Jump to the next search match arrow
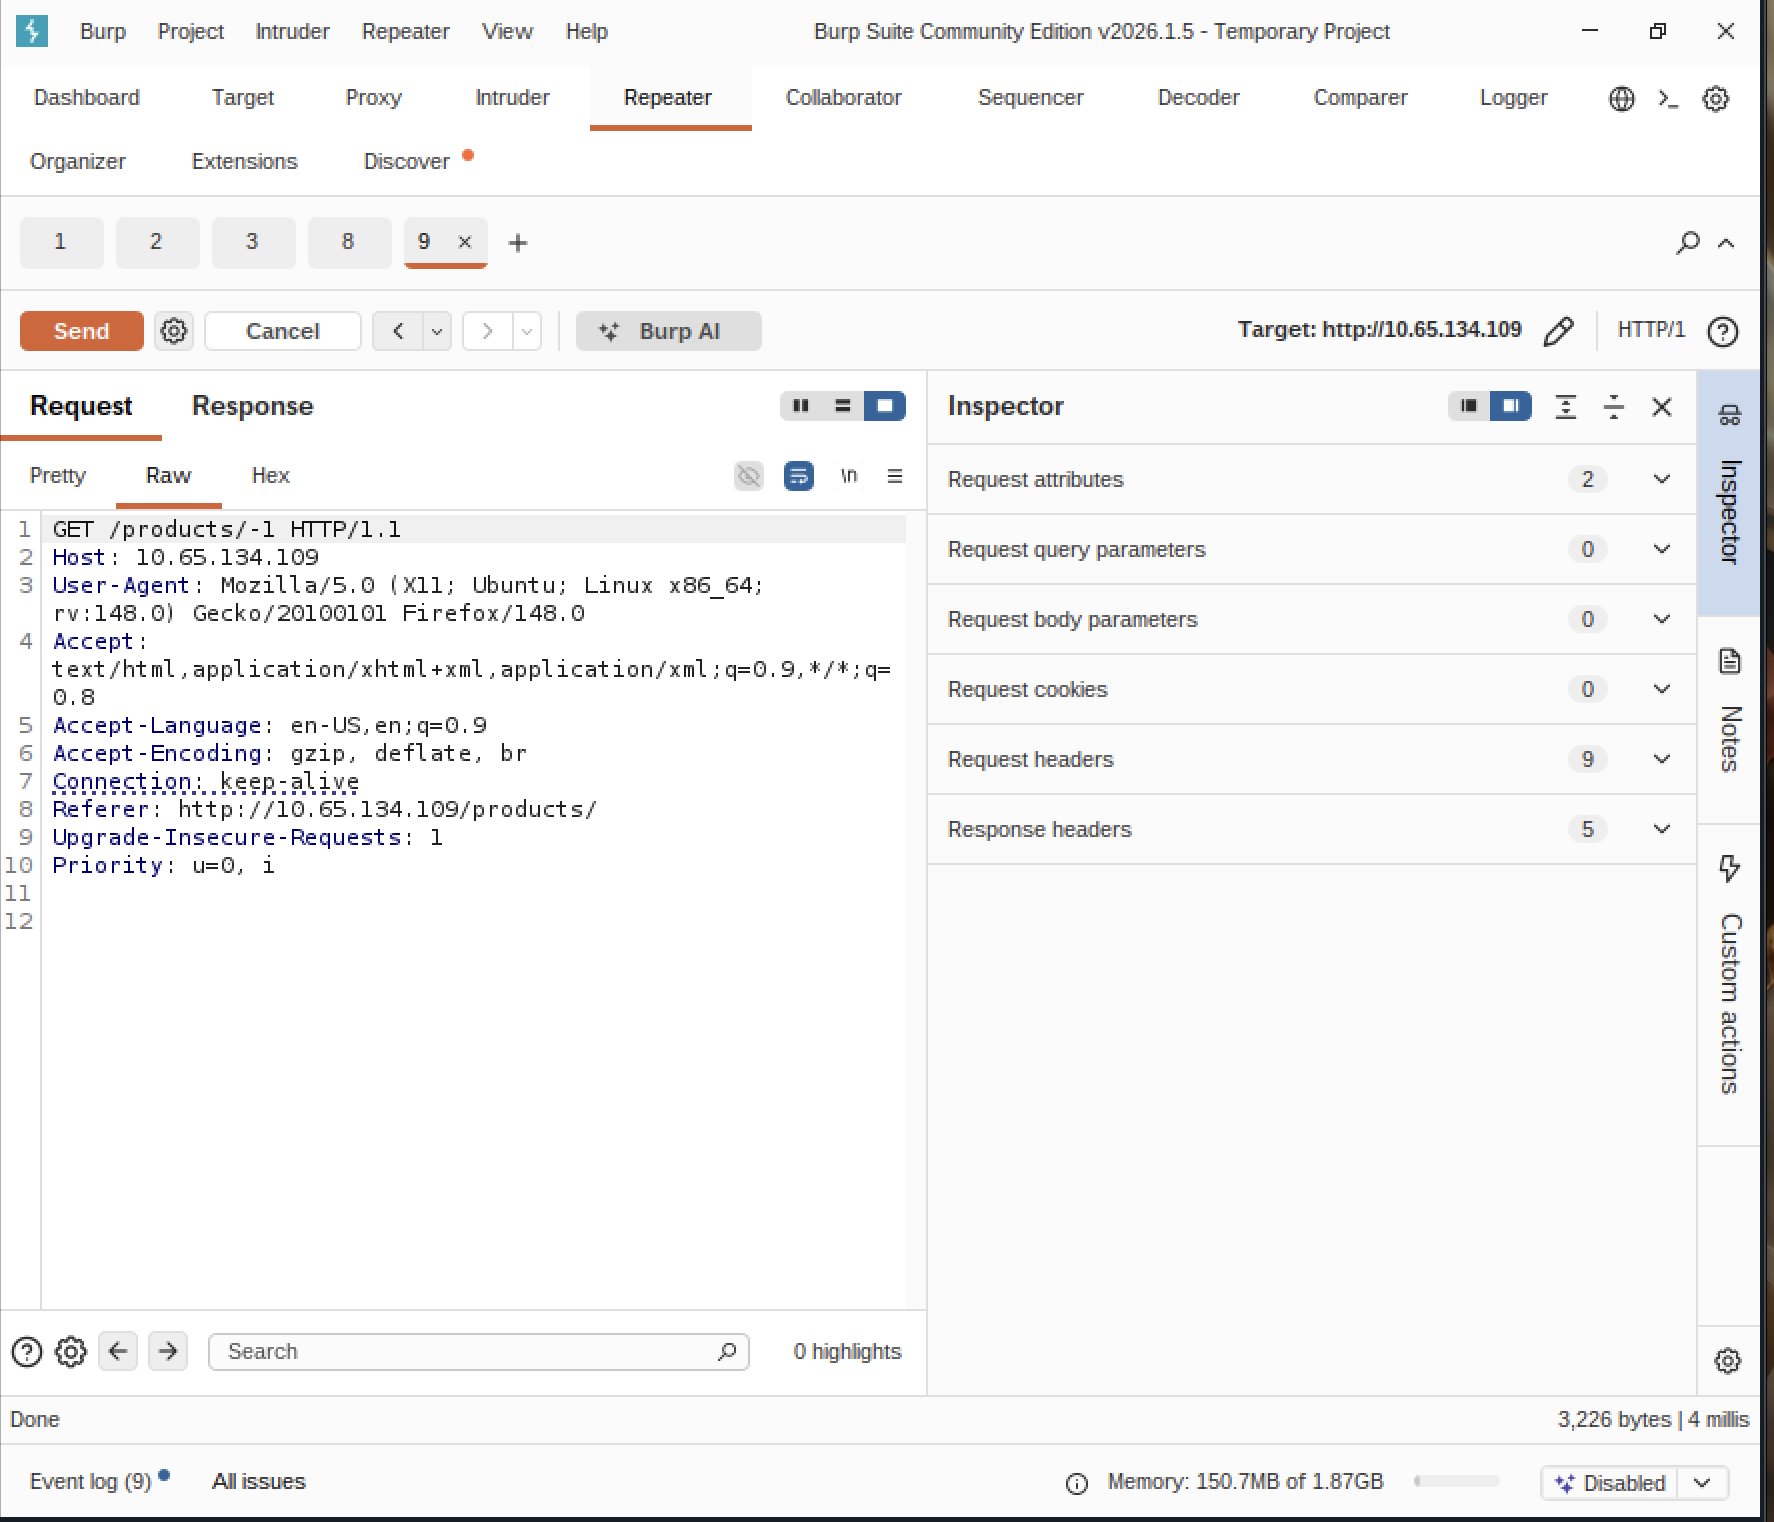 168,1352
